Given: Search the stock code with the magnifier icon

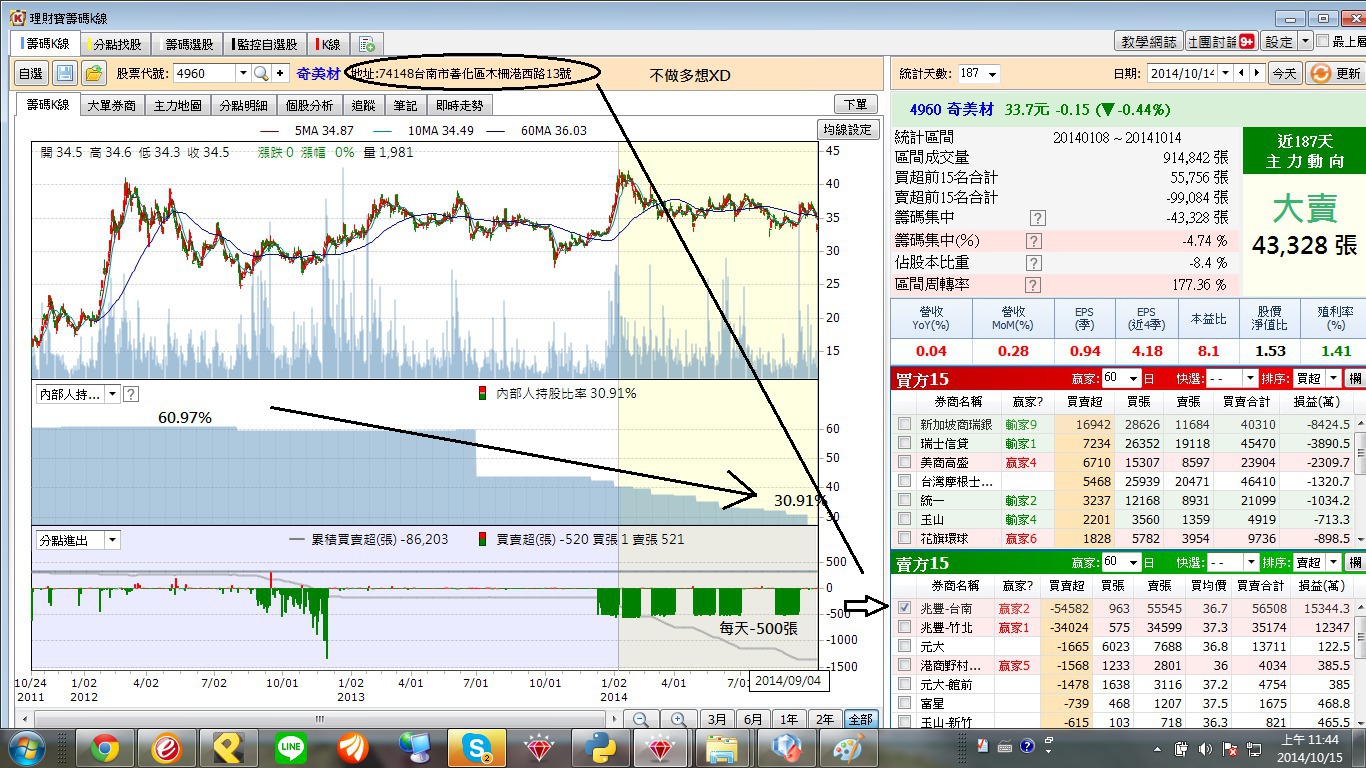Looking at the screenshot, I should [261, 73].
